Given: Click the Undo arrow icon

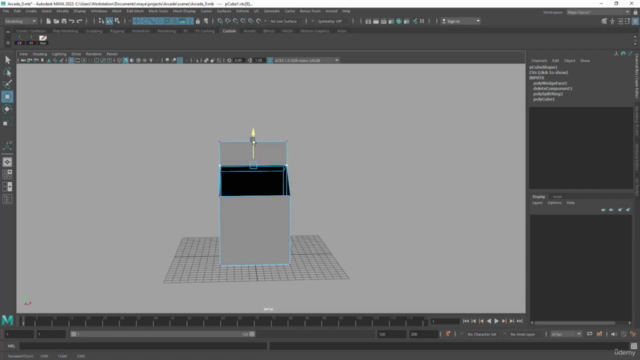Looking at the screenshot, I should click(x=71, y=21).
